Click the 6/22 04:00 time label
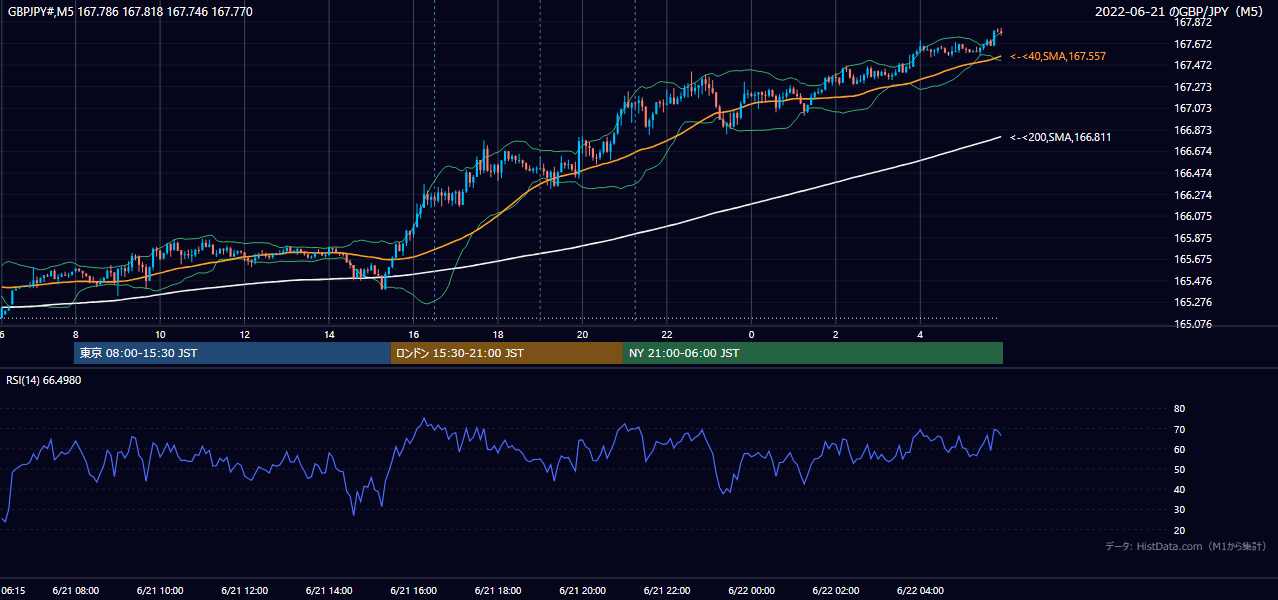Image resolution: width=1278 pixels, height=600 pixels. tap(920, 591)
